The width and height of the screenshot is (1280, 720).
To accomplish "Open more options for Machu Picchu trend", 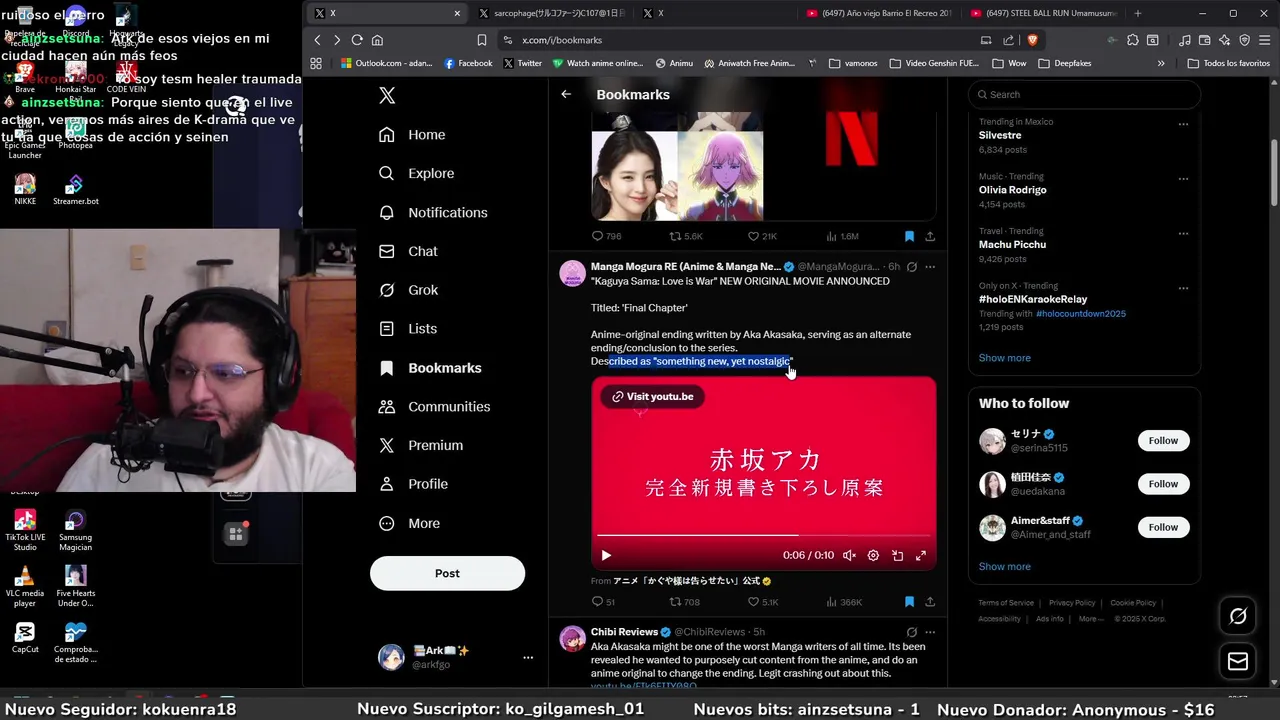I will [x=1183, y=234].
